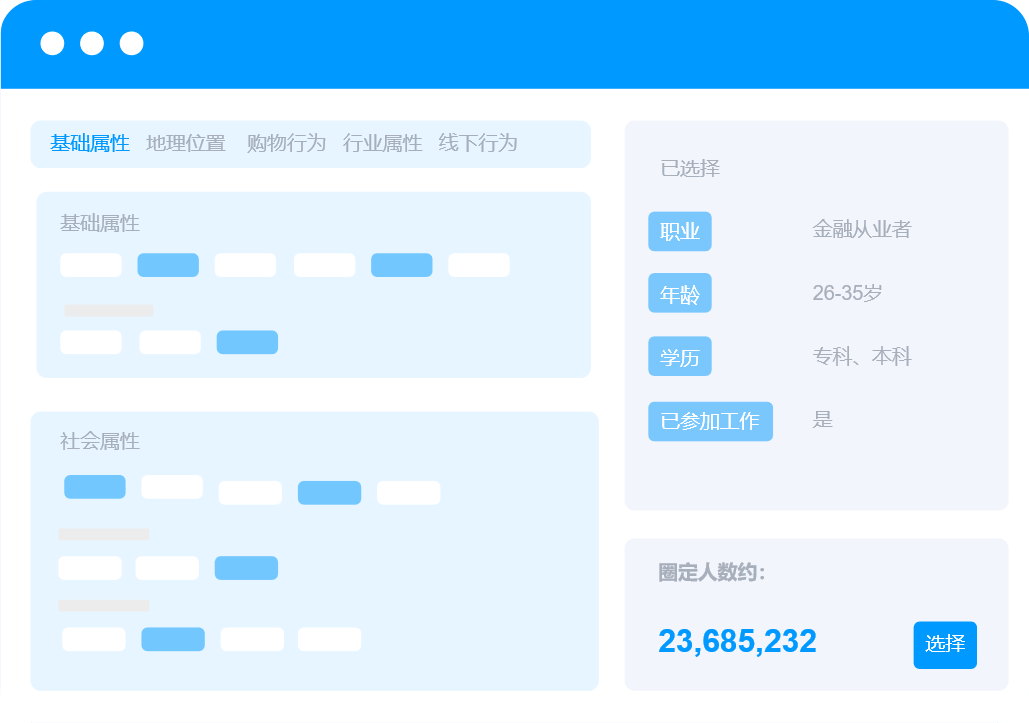Show the 线下行为 tab
This screenshot has width=1029, height=723.
478,143
